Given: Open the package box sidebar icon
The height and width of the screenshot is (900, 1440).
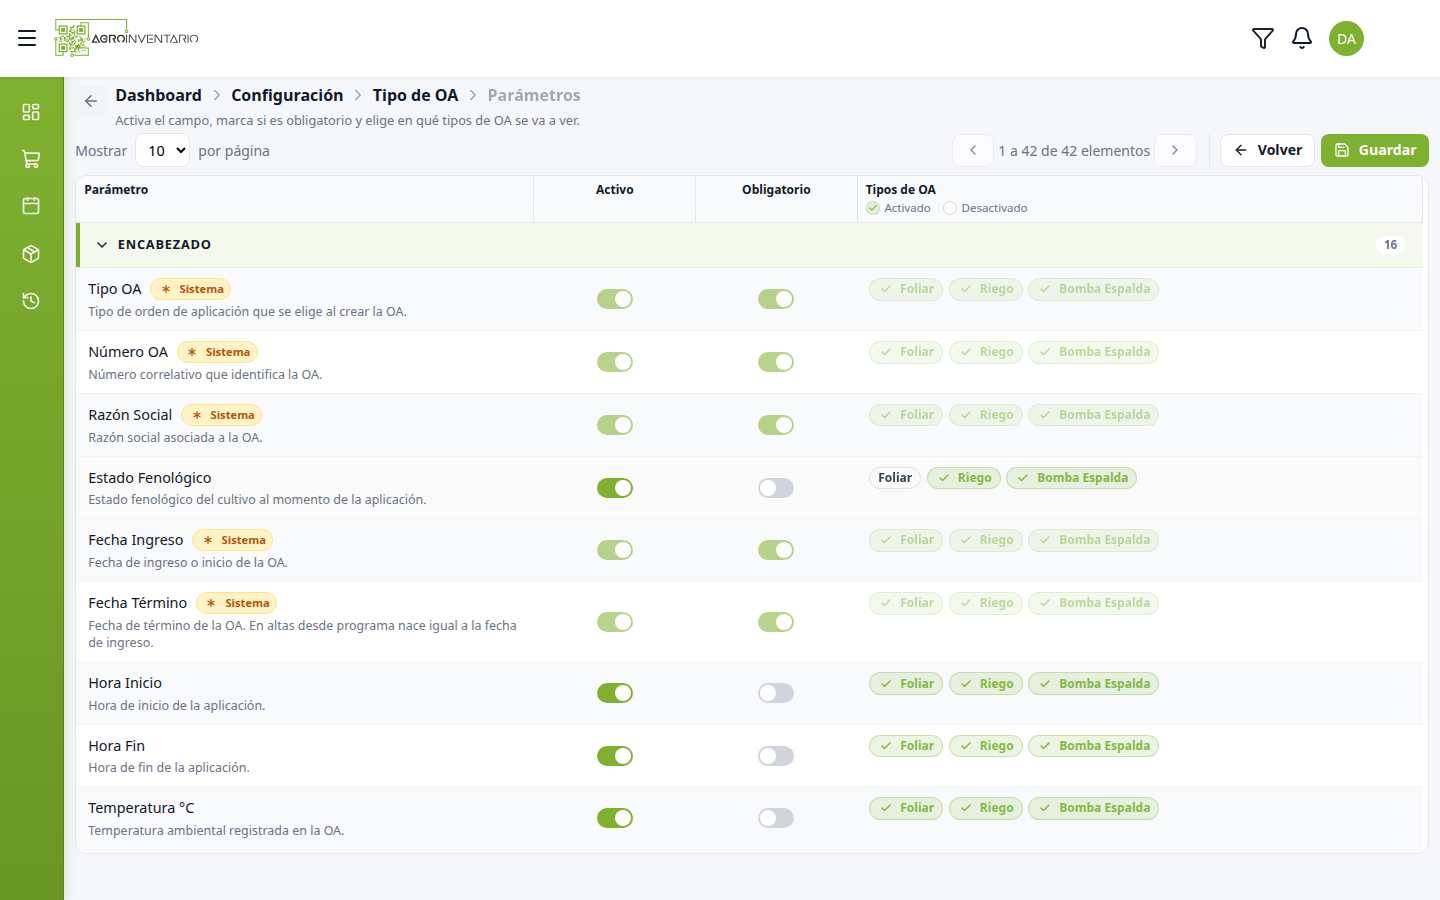Looking at the screenshot, I should coord(31,254).
